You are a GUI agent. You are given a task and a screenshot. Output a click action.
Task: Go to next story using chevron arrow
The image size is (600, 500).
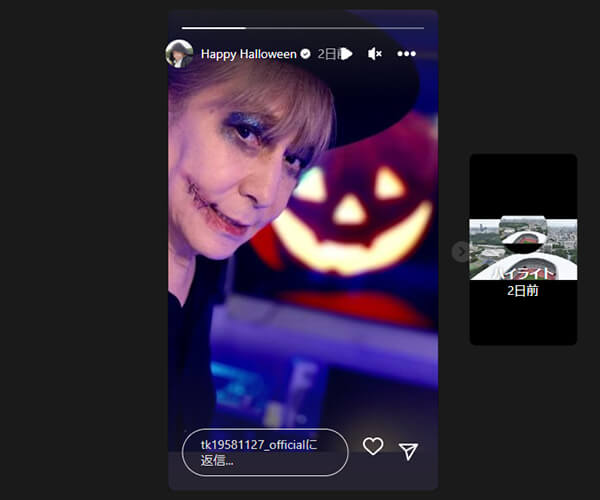click(461, 251)
